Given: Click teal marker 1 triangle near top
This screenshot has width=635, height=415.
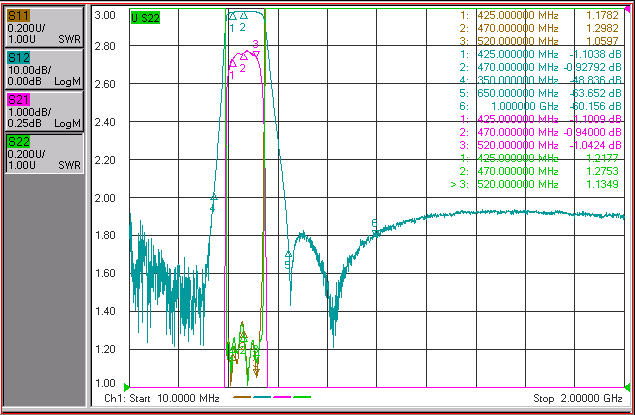Looking at the screenshot, I should tap(232, 16).
